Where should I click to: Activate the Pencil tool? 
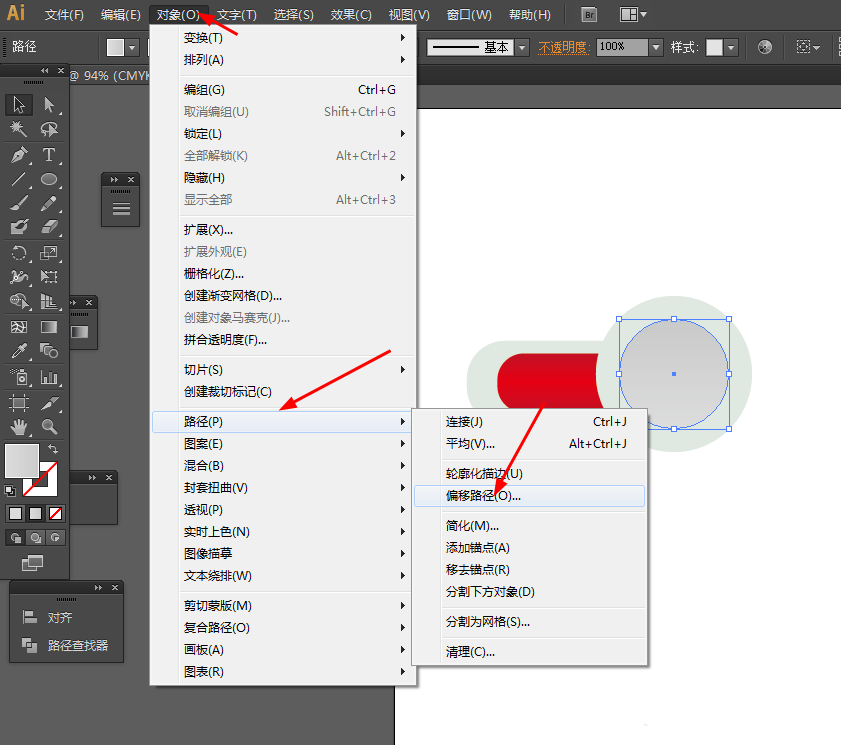[x=49, y=203]
